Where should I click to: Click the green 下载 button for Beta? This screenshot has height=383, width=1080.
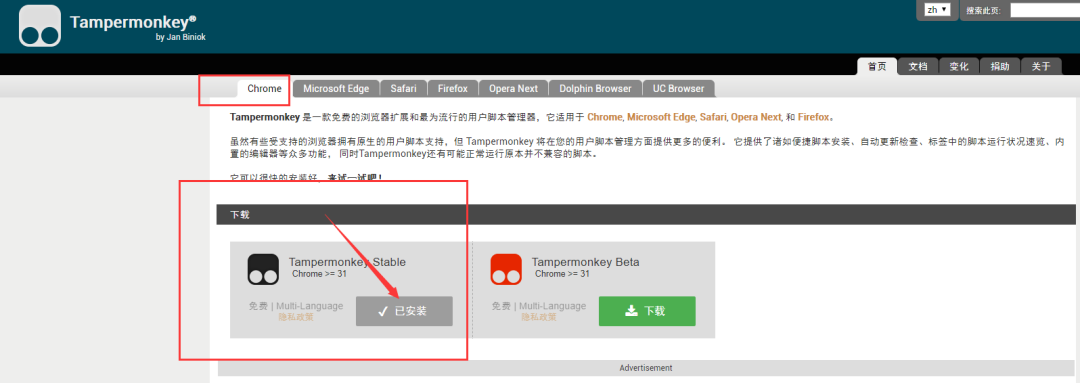pyautogui.click(x=647, y=311)
